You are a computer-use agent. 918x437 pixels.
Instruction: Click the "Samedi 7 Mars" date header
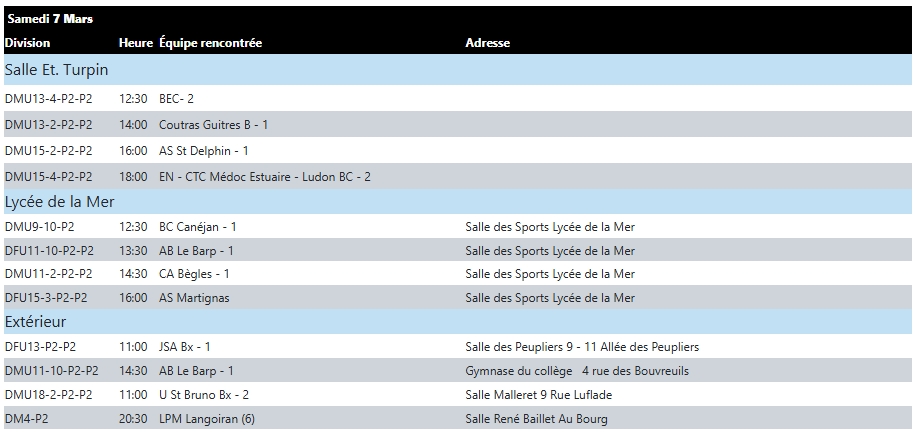[49, 18]
